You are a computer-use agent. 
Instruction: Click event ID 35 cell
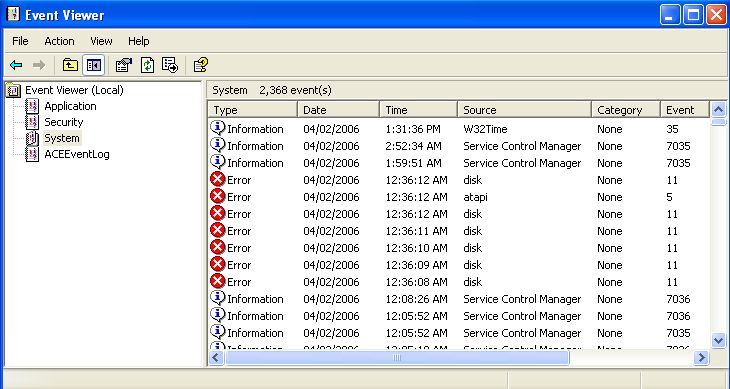672,129
